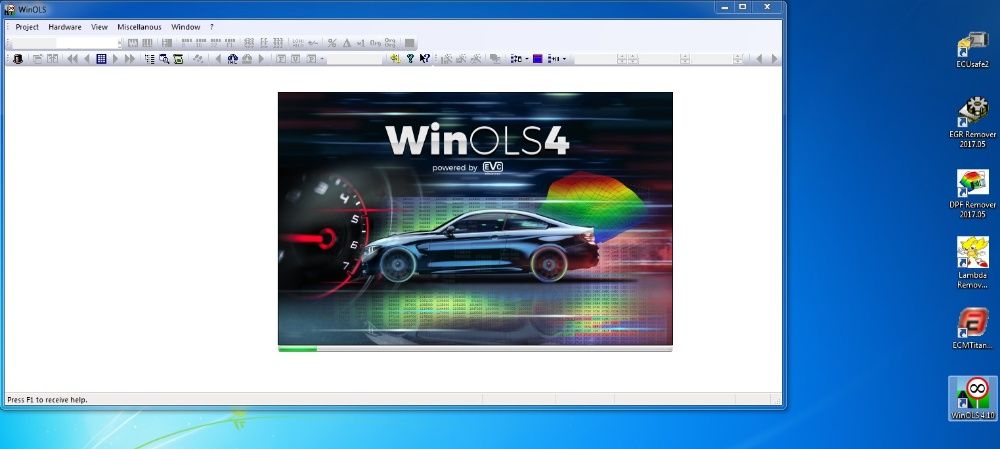Viewport: 1000px width, 449px height.
Task: Select the Lambda Remover desktop shortcut
Action: tap(973, 263)
